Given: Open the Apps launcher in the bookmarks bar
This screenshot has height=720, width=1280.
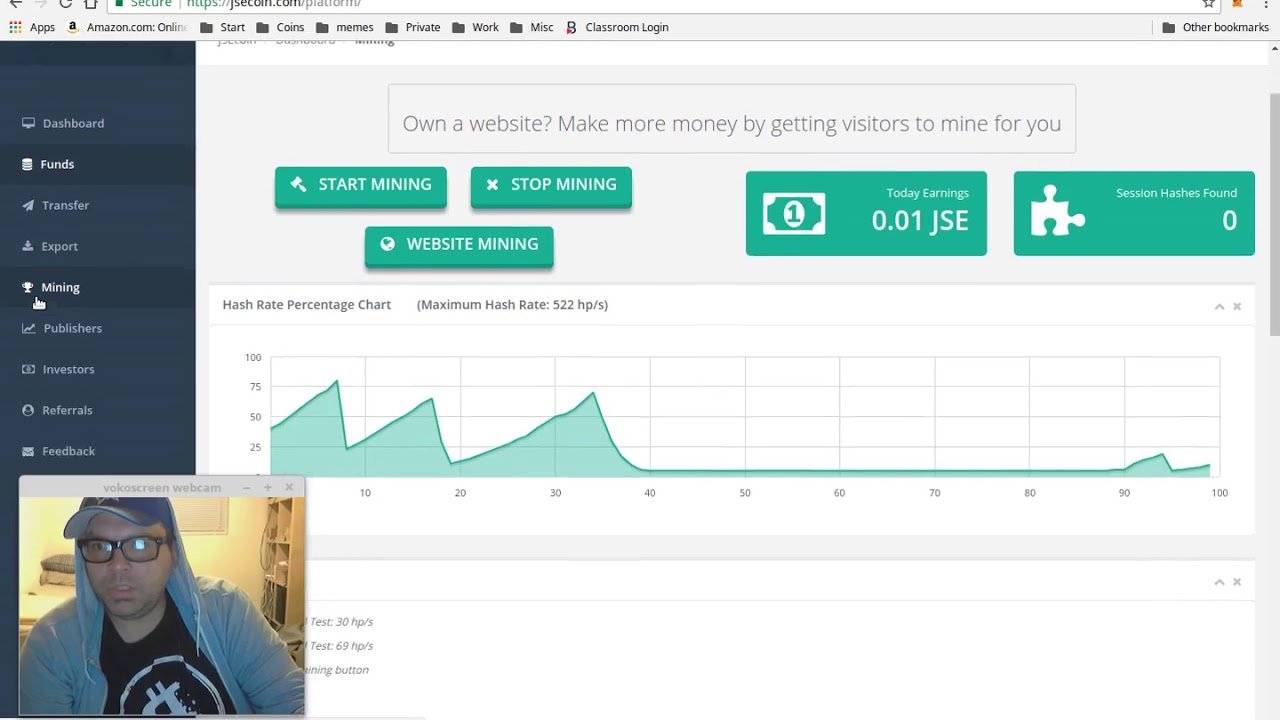Looking at the screenshot, I should [32, 27].
